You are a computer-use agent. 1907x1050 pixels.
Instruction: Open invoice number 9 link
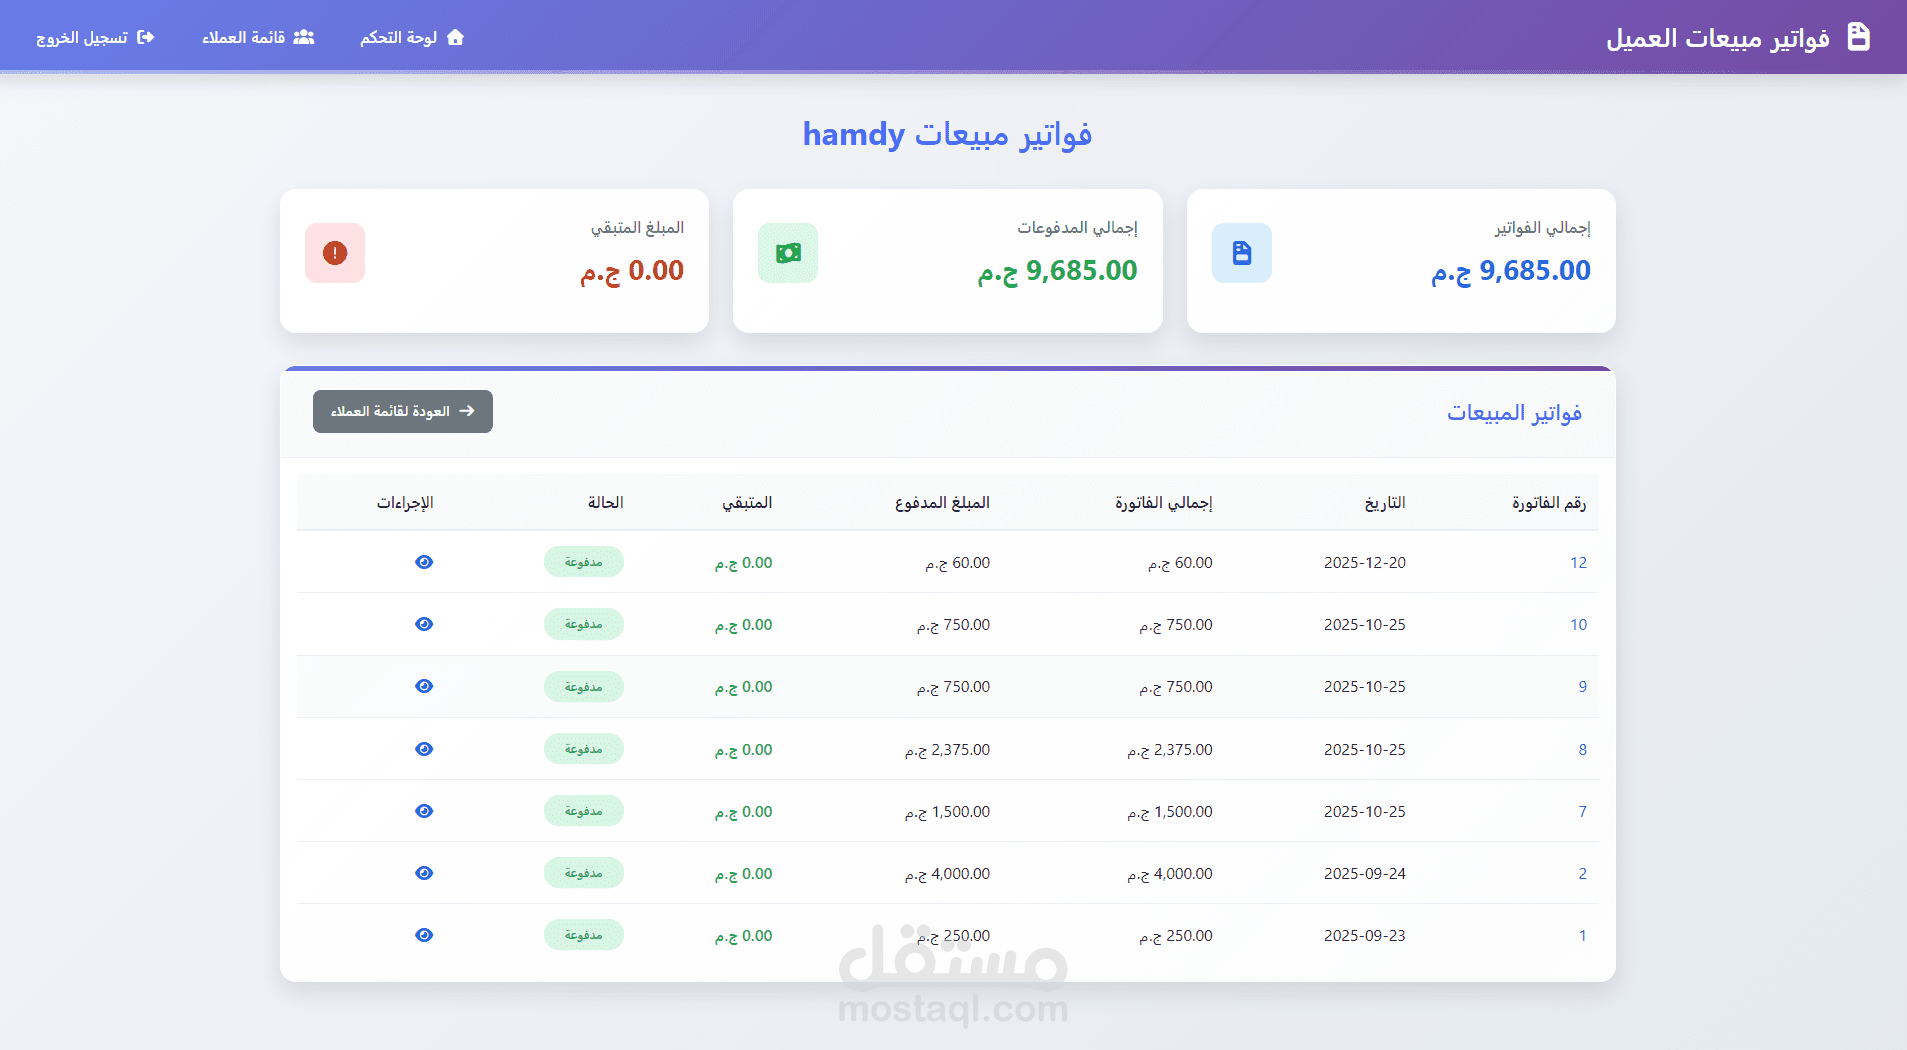point(1582,686)
